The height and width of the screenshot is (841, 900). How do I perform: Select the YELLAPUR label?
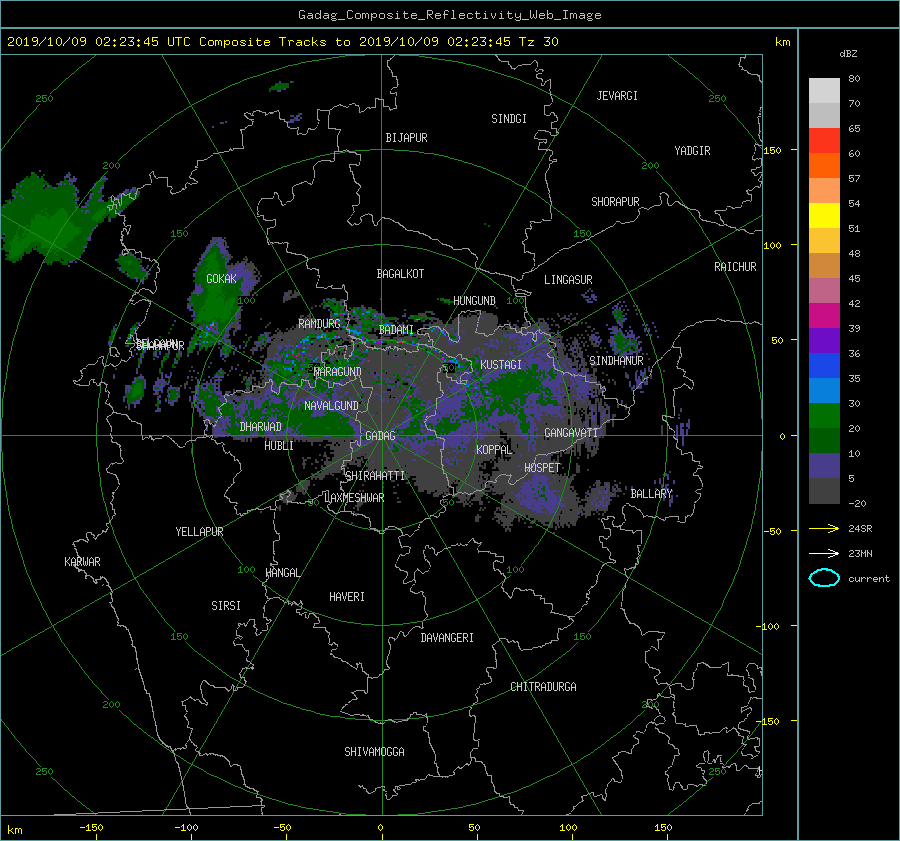(199, 532)
